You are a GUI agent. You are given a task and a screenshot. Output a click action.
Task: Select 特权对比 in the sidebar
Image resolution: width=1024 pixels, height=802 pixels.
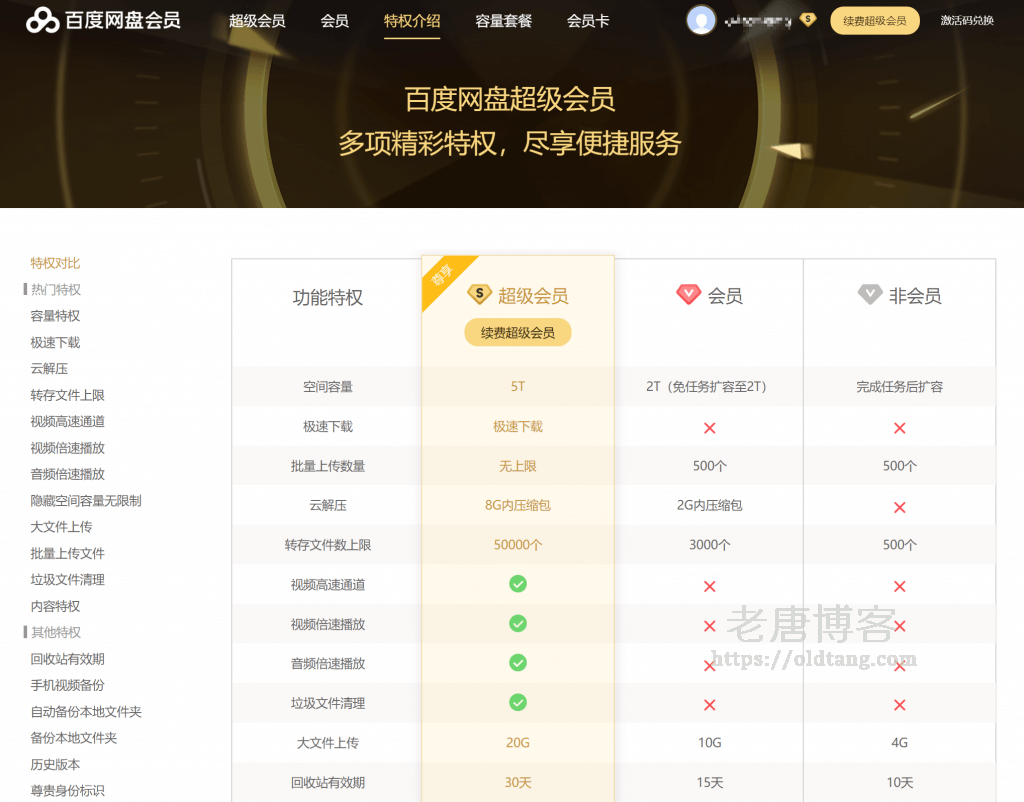coord(55,263)
